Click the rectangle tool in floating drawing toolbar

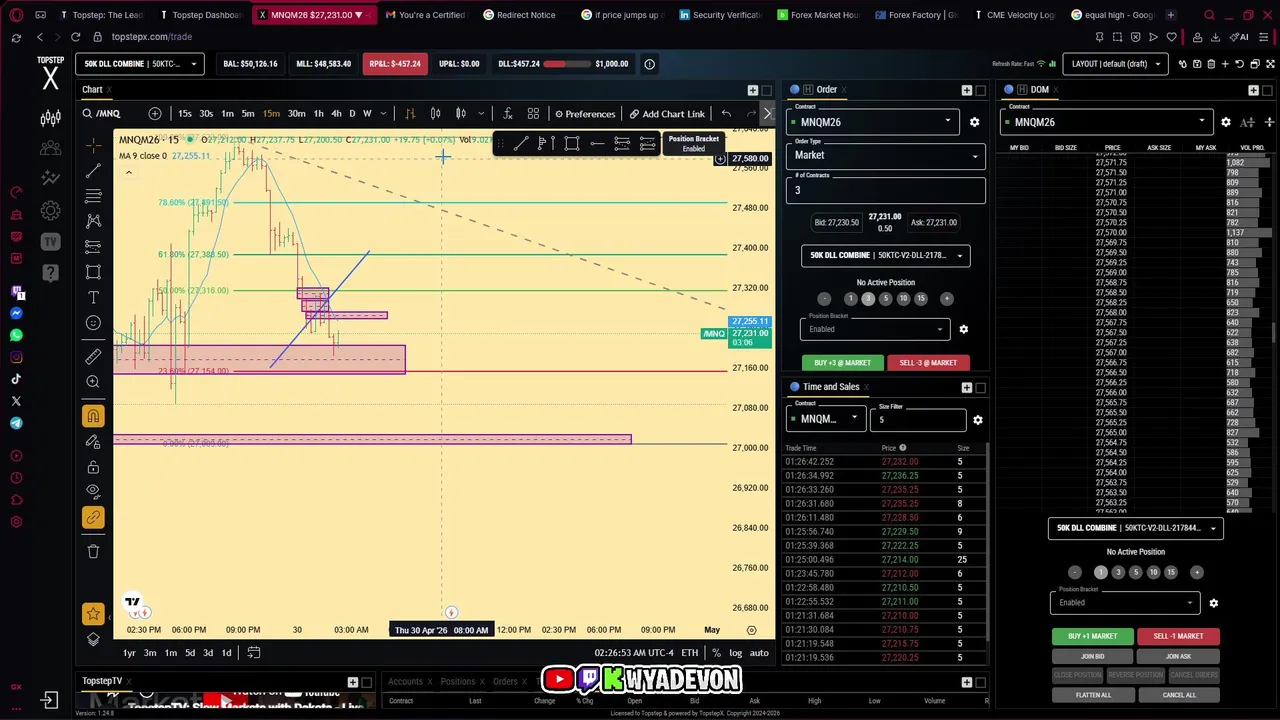[x=572, y=144]
